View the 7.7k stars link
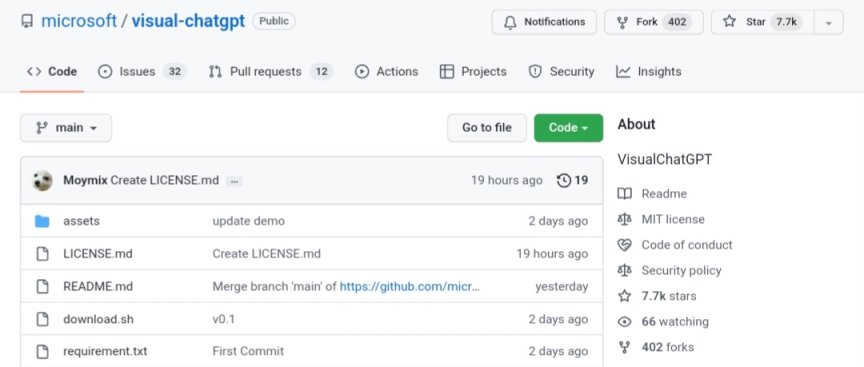The height and width of the screenshot is (367, 864). pyautogui.click(x=669, y=296)
